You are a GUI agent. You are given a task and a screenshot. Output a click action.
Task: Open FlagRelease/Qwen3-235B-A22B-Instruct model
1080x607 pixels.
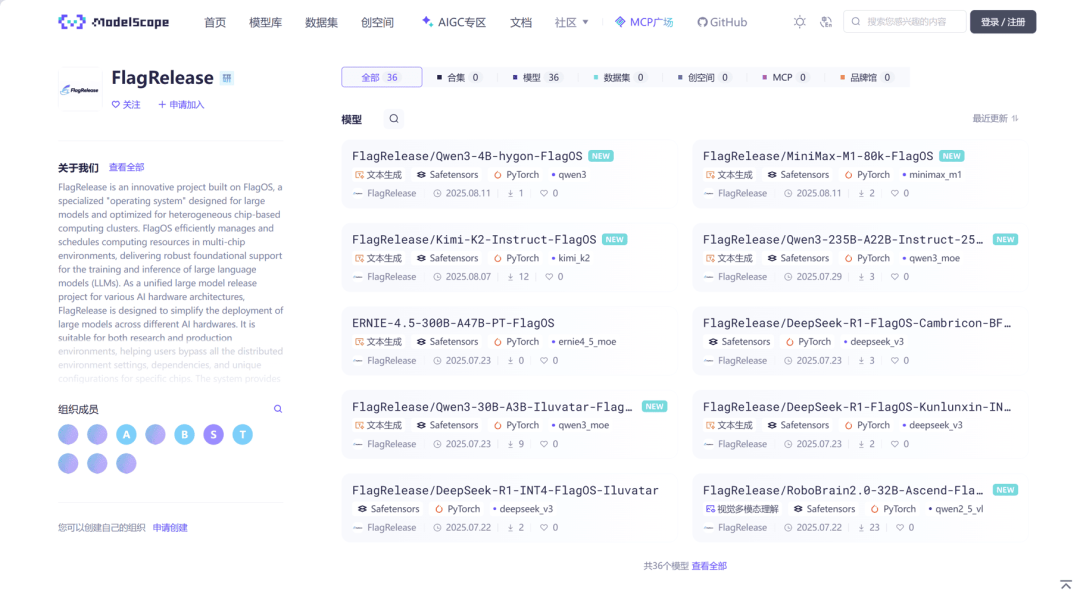(x=843, y=240)
